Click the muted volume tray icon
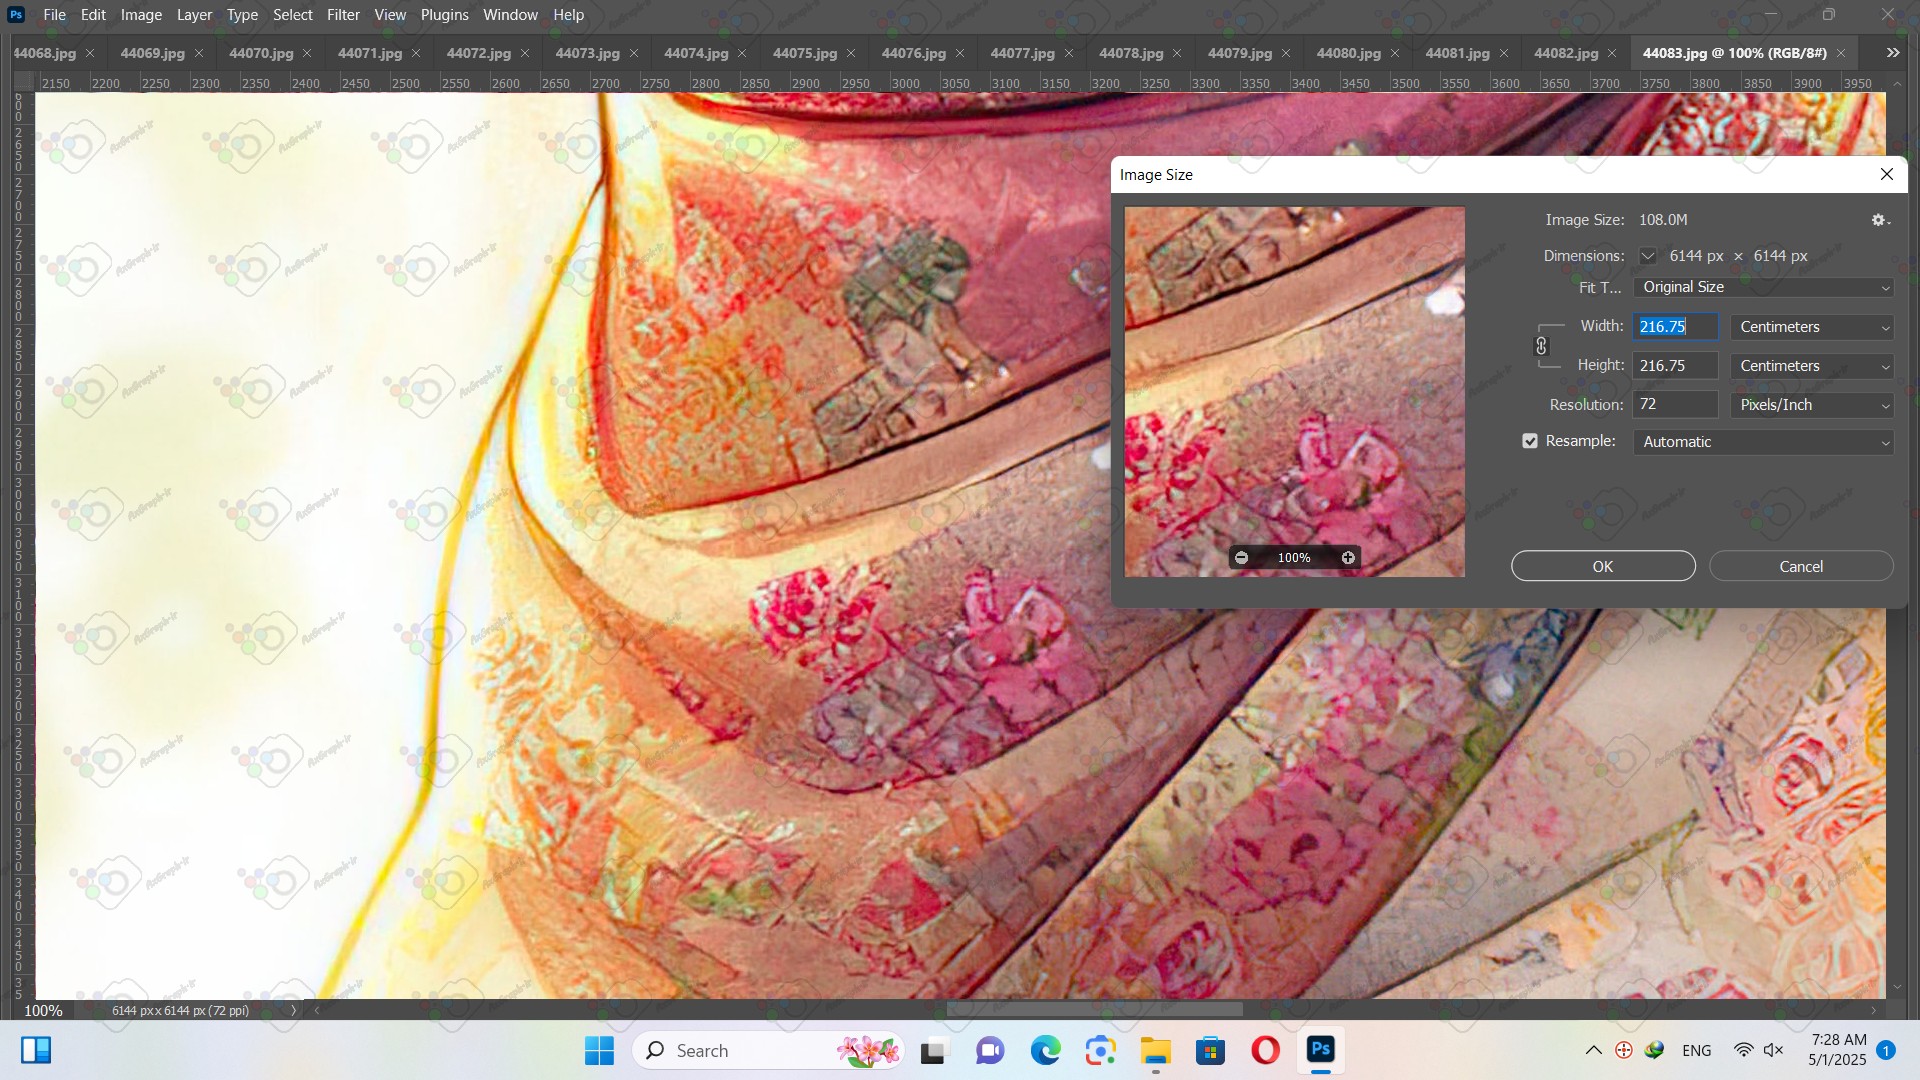The height and width of the screenshot is (1080, 1920). 1774,1050
